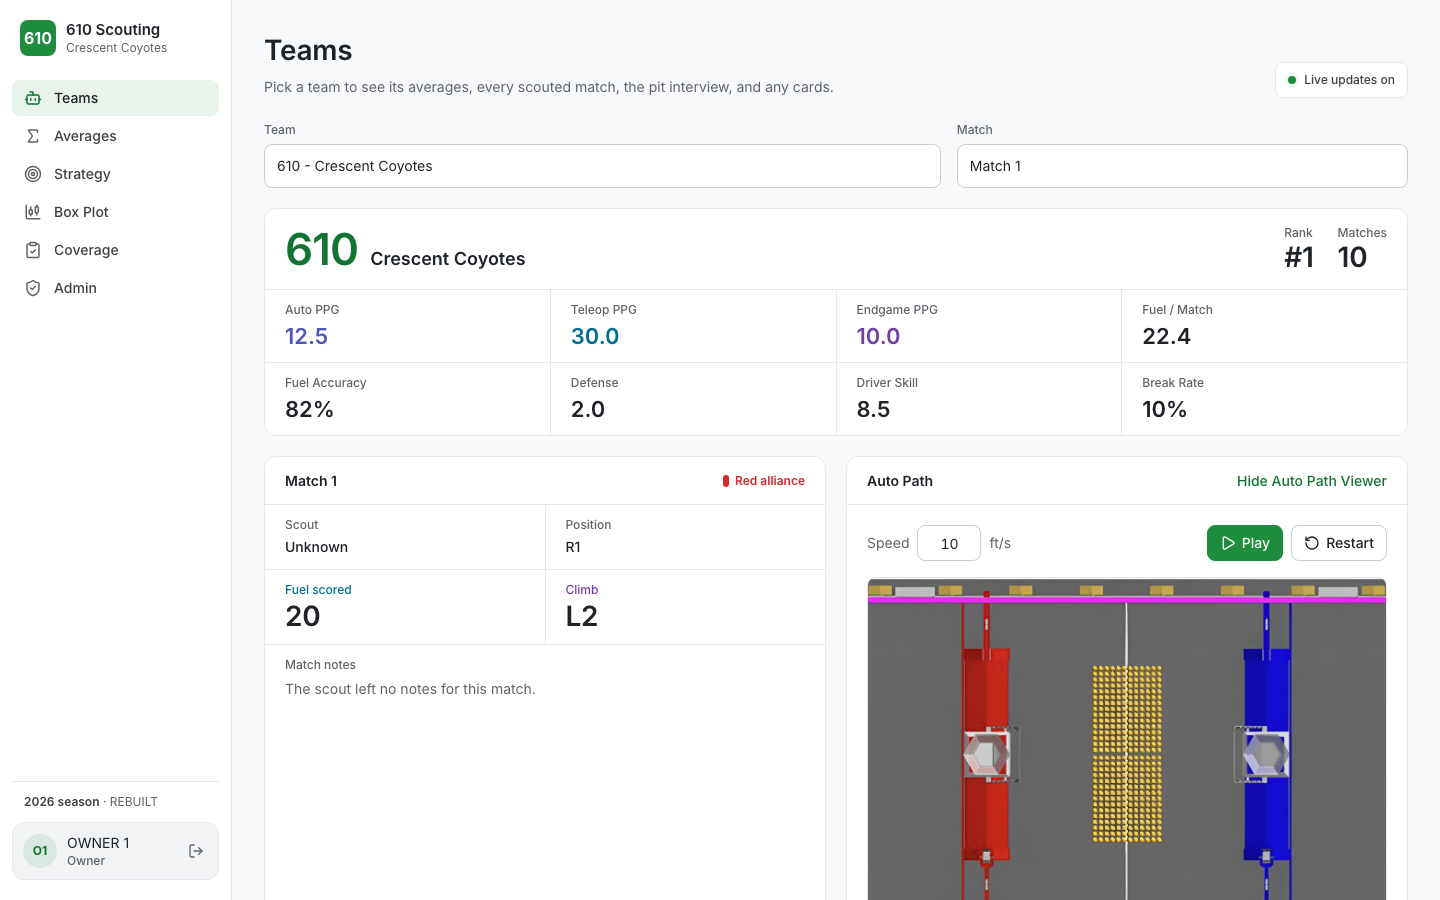Image resolution: width=1440 pixels, height=900 pixels.
Task: Click the large team number 610
Action: click(321, 249)
